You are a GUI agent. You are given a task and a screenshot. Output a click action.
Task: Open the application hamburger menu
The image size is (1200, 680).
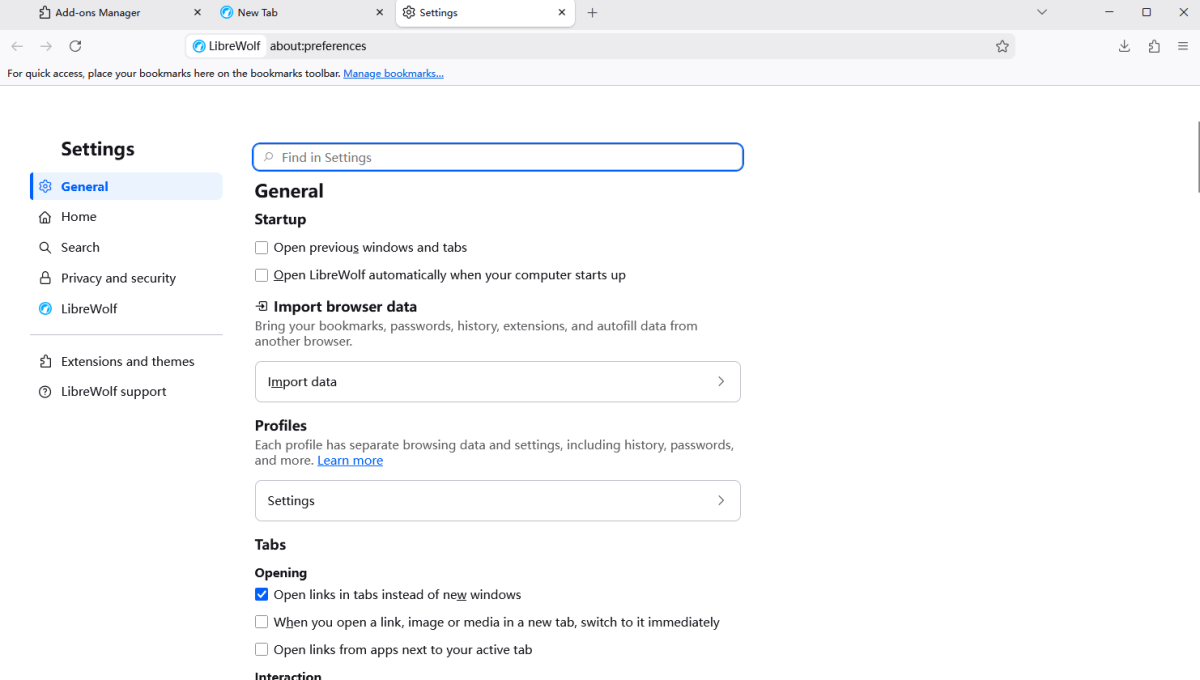click(x=1183, y=46)
